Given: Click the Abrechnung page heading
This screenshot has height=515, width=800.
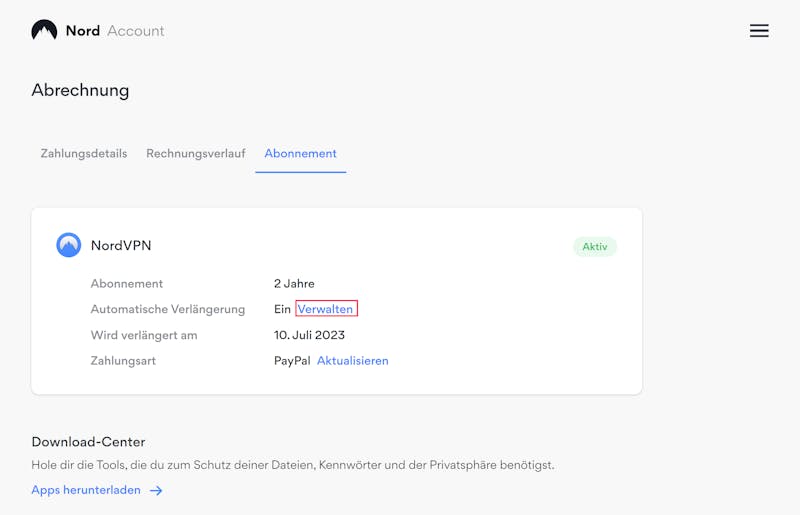Looking at the screenshot, I should 80,90.
